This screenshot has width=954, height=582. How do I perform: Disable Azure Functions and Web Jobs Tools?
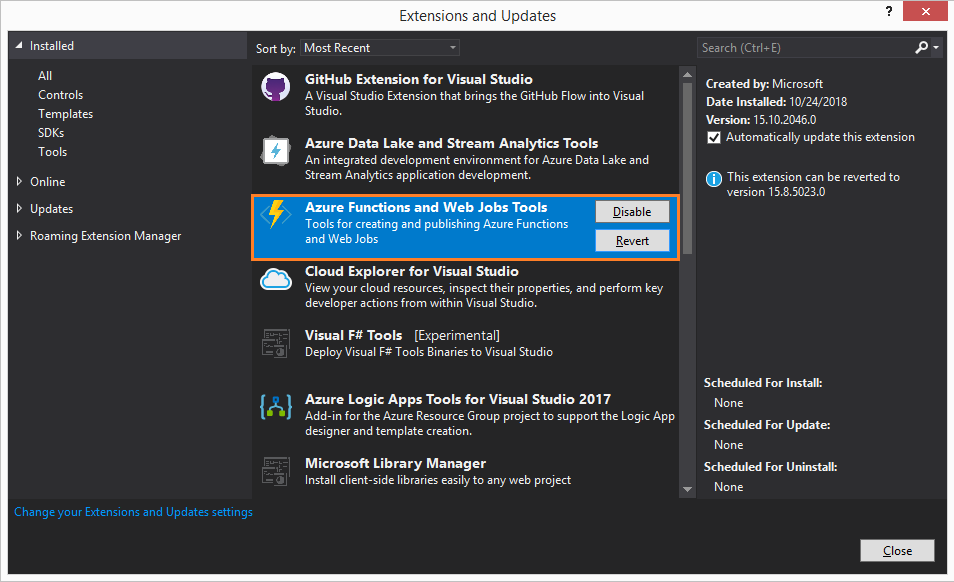pos(632,212)
